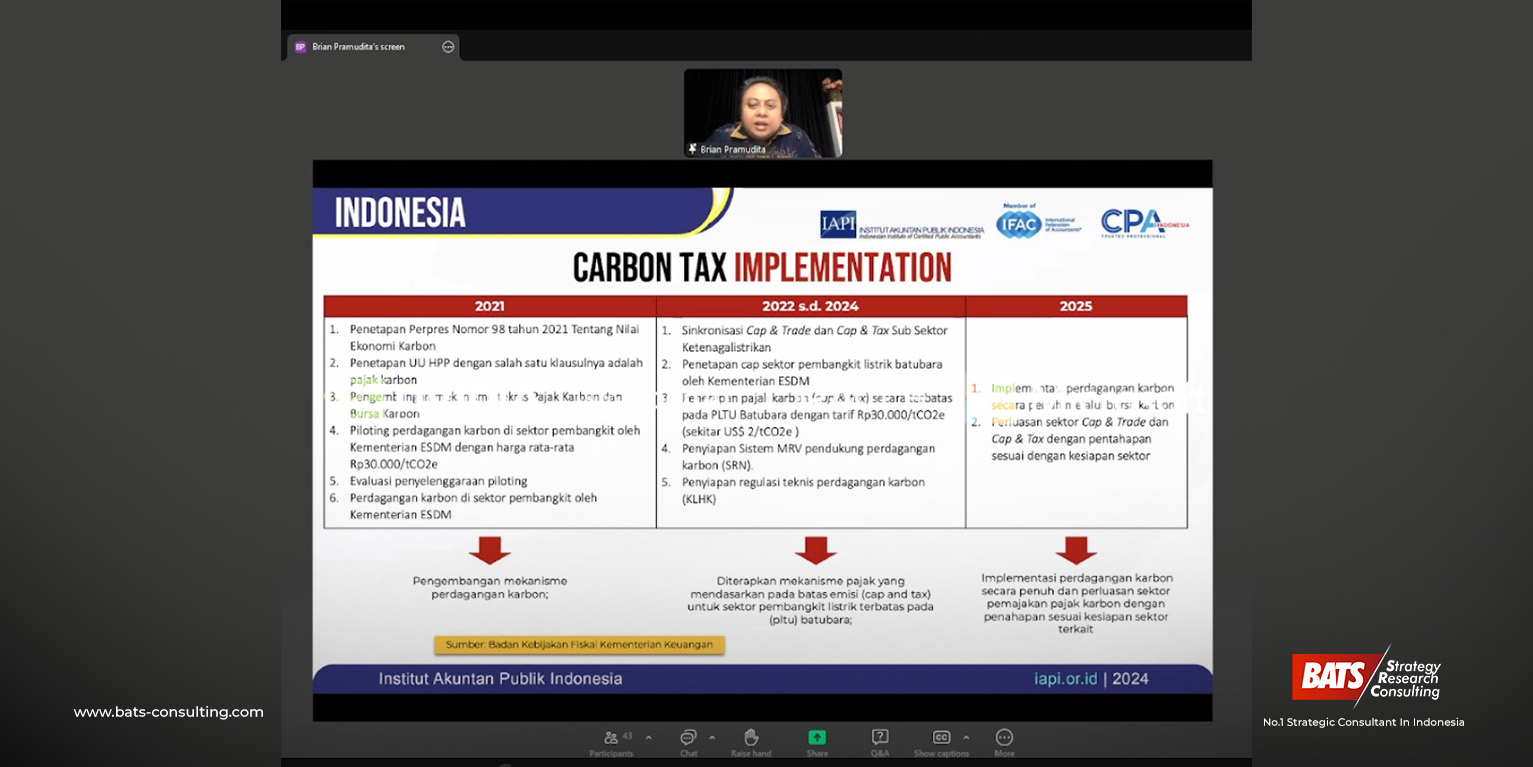Select Brian Pramudita's video thumbnail
Screen dimensions: 1533x767
pyautogui.click(x=763, y=113)
